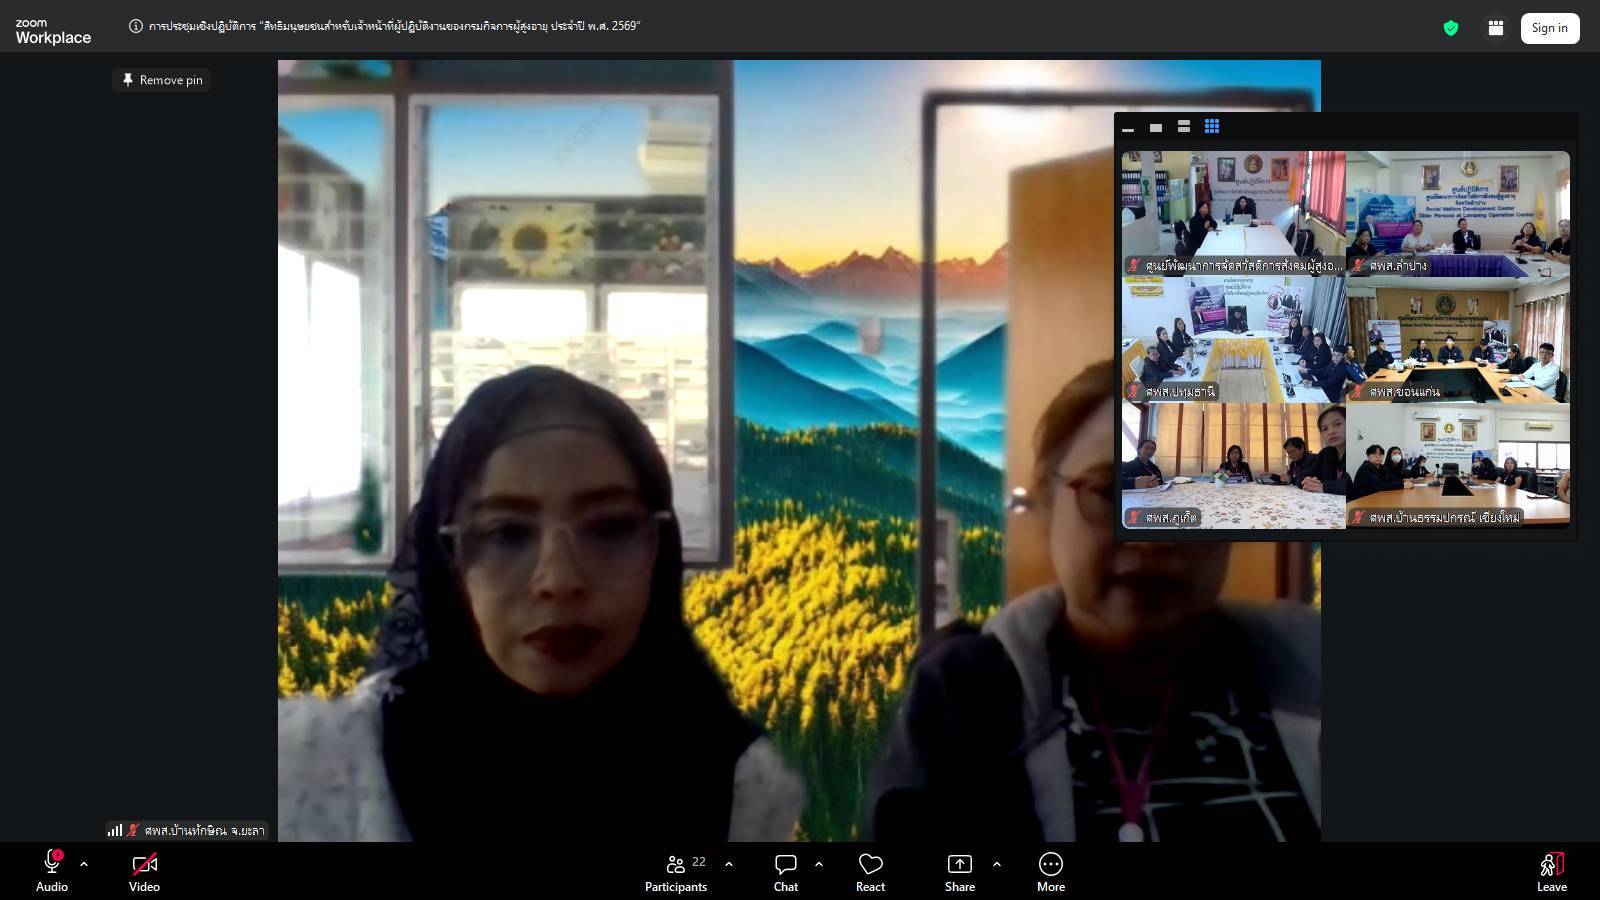Open the More options menu
The image size is (1600, 900).
coord(1050,871)
